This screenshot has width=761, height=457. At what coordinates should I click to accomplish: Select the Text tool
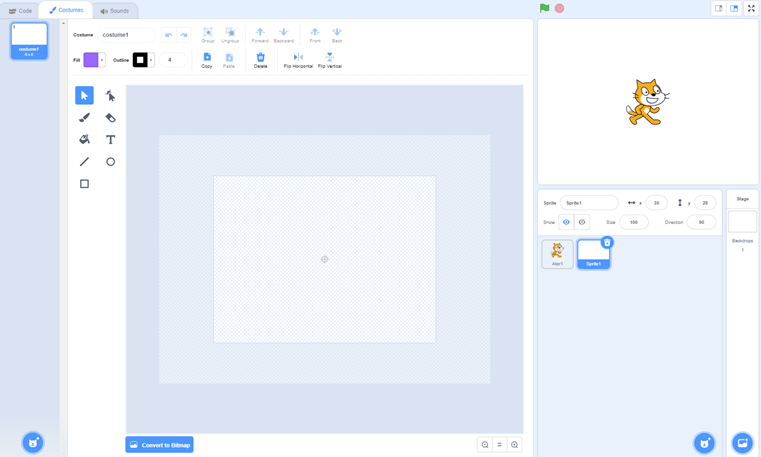pyautogui.click(x=110, y=140)
